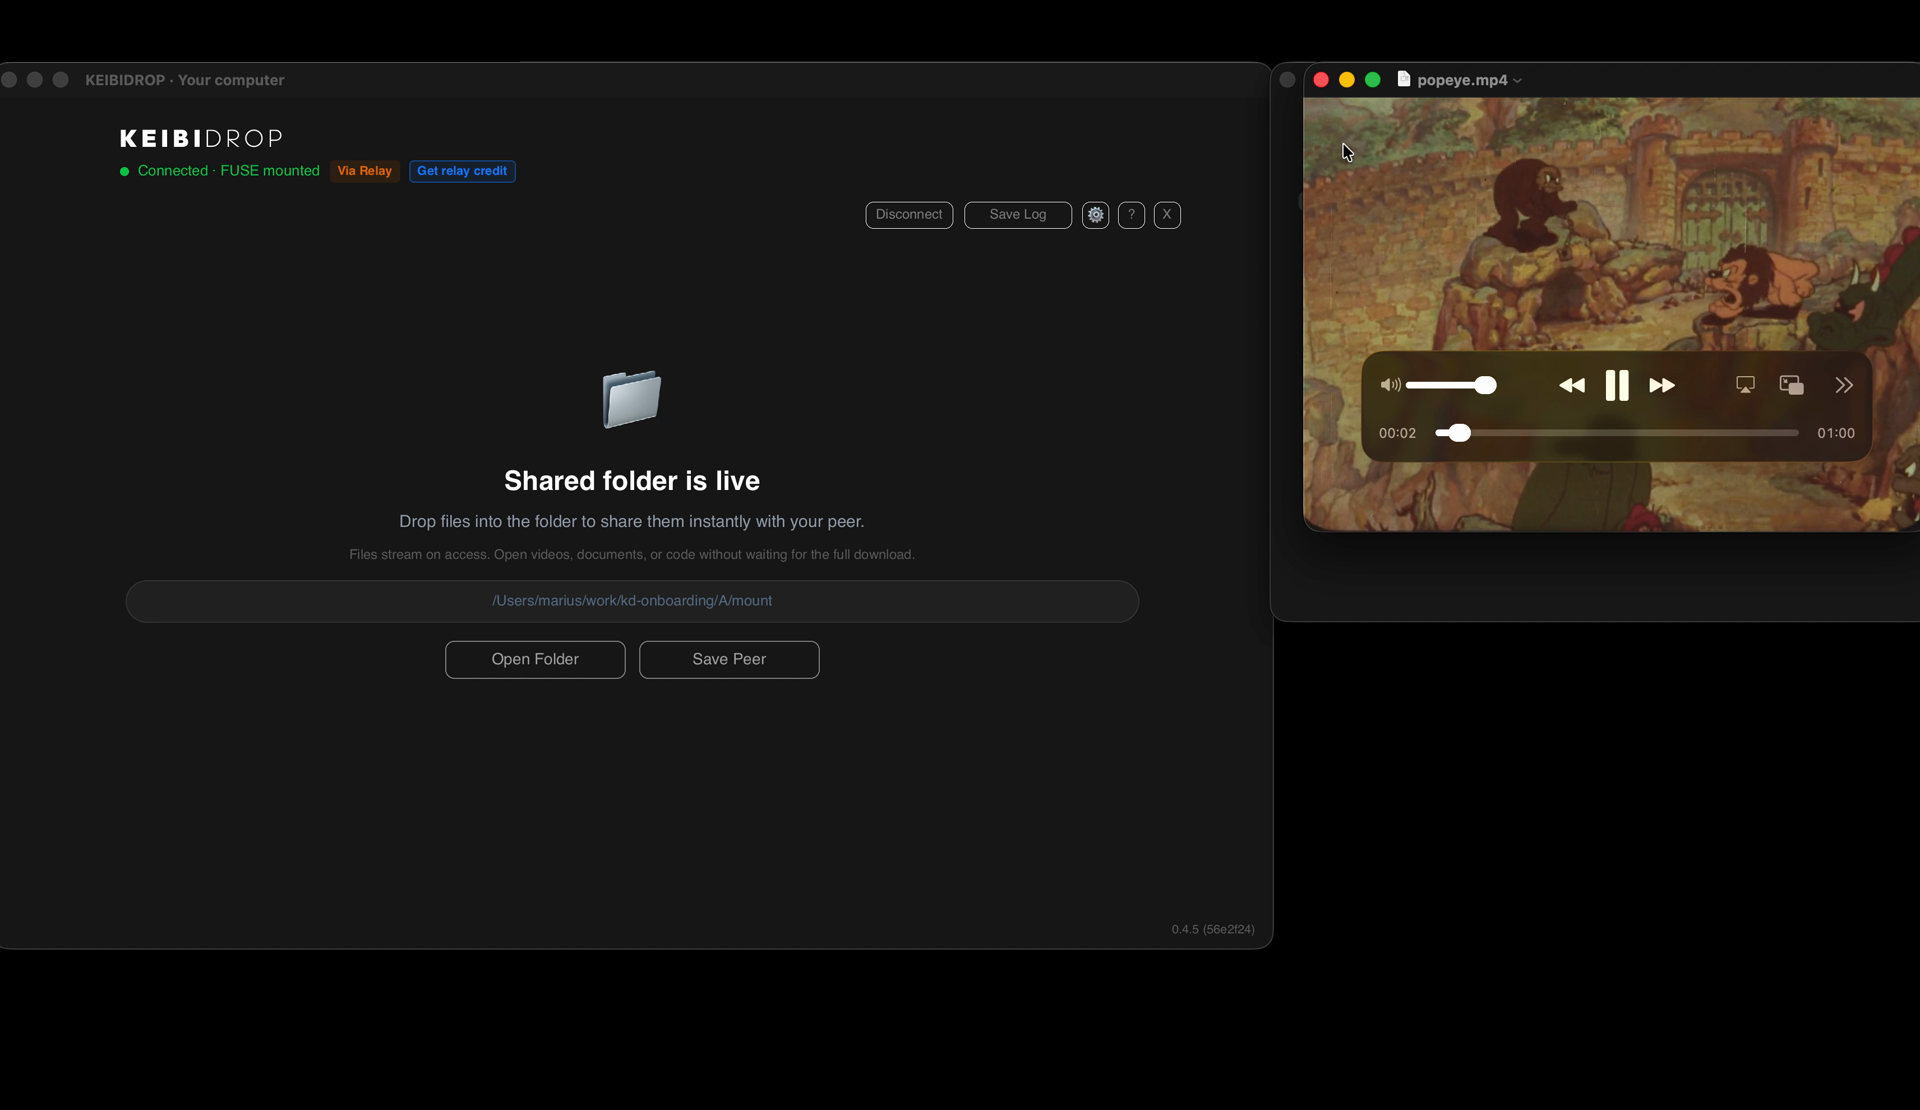Click the Connected · FUSE mounted status text

(x=229, y=171)
